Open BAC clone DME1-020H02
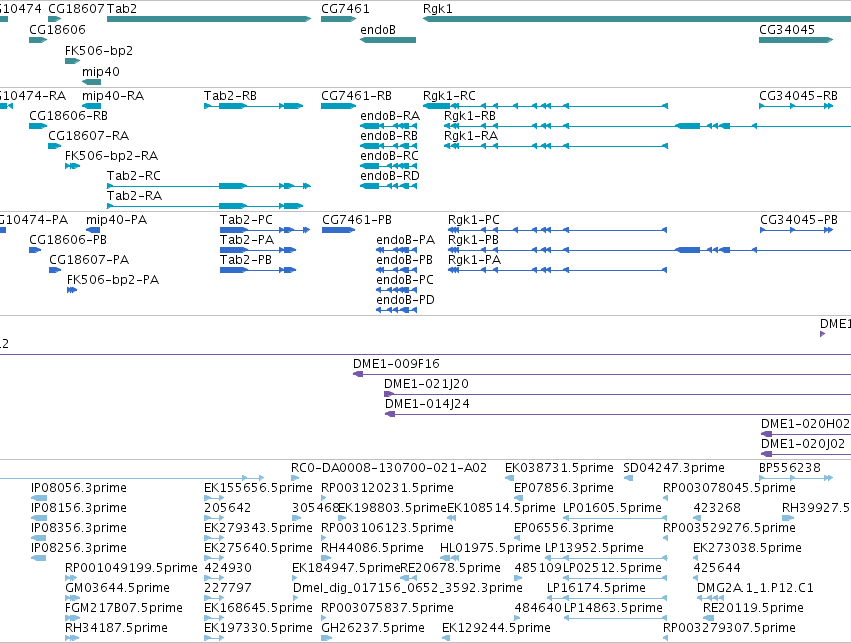Viewport: 851px width, 643px height. [806, 434]
